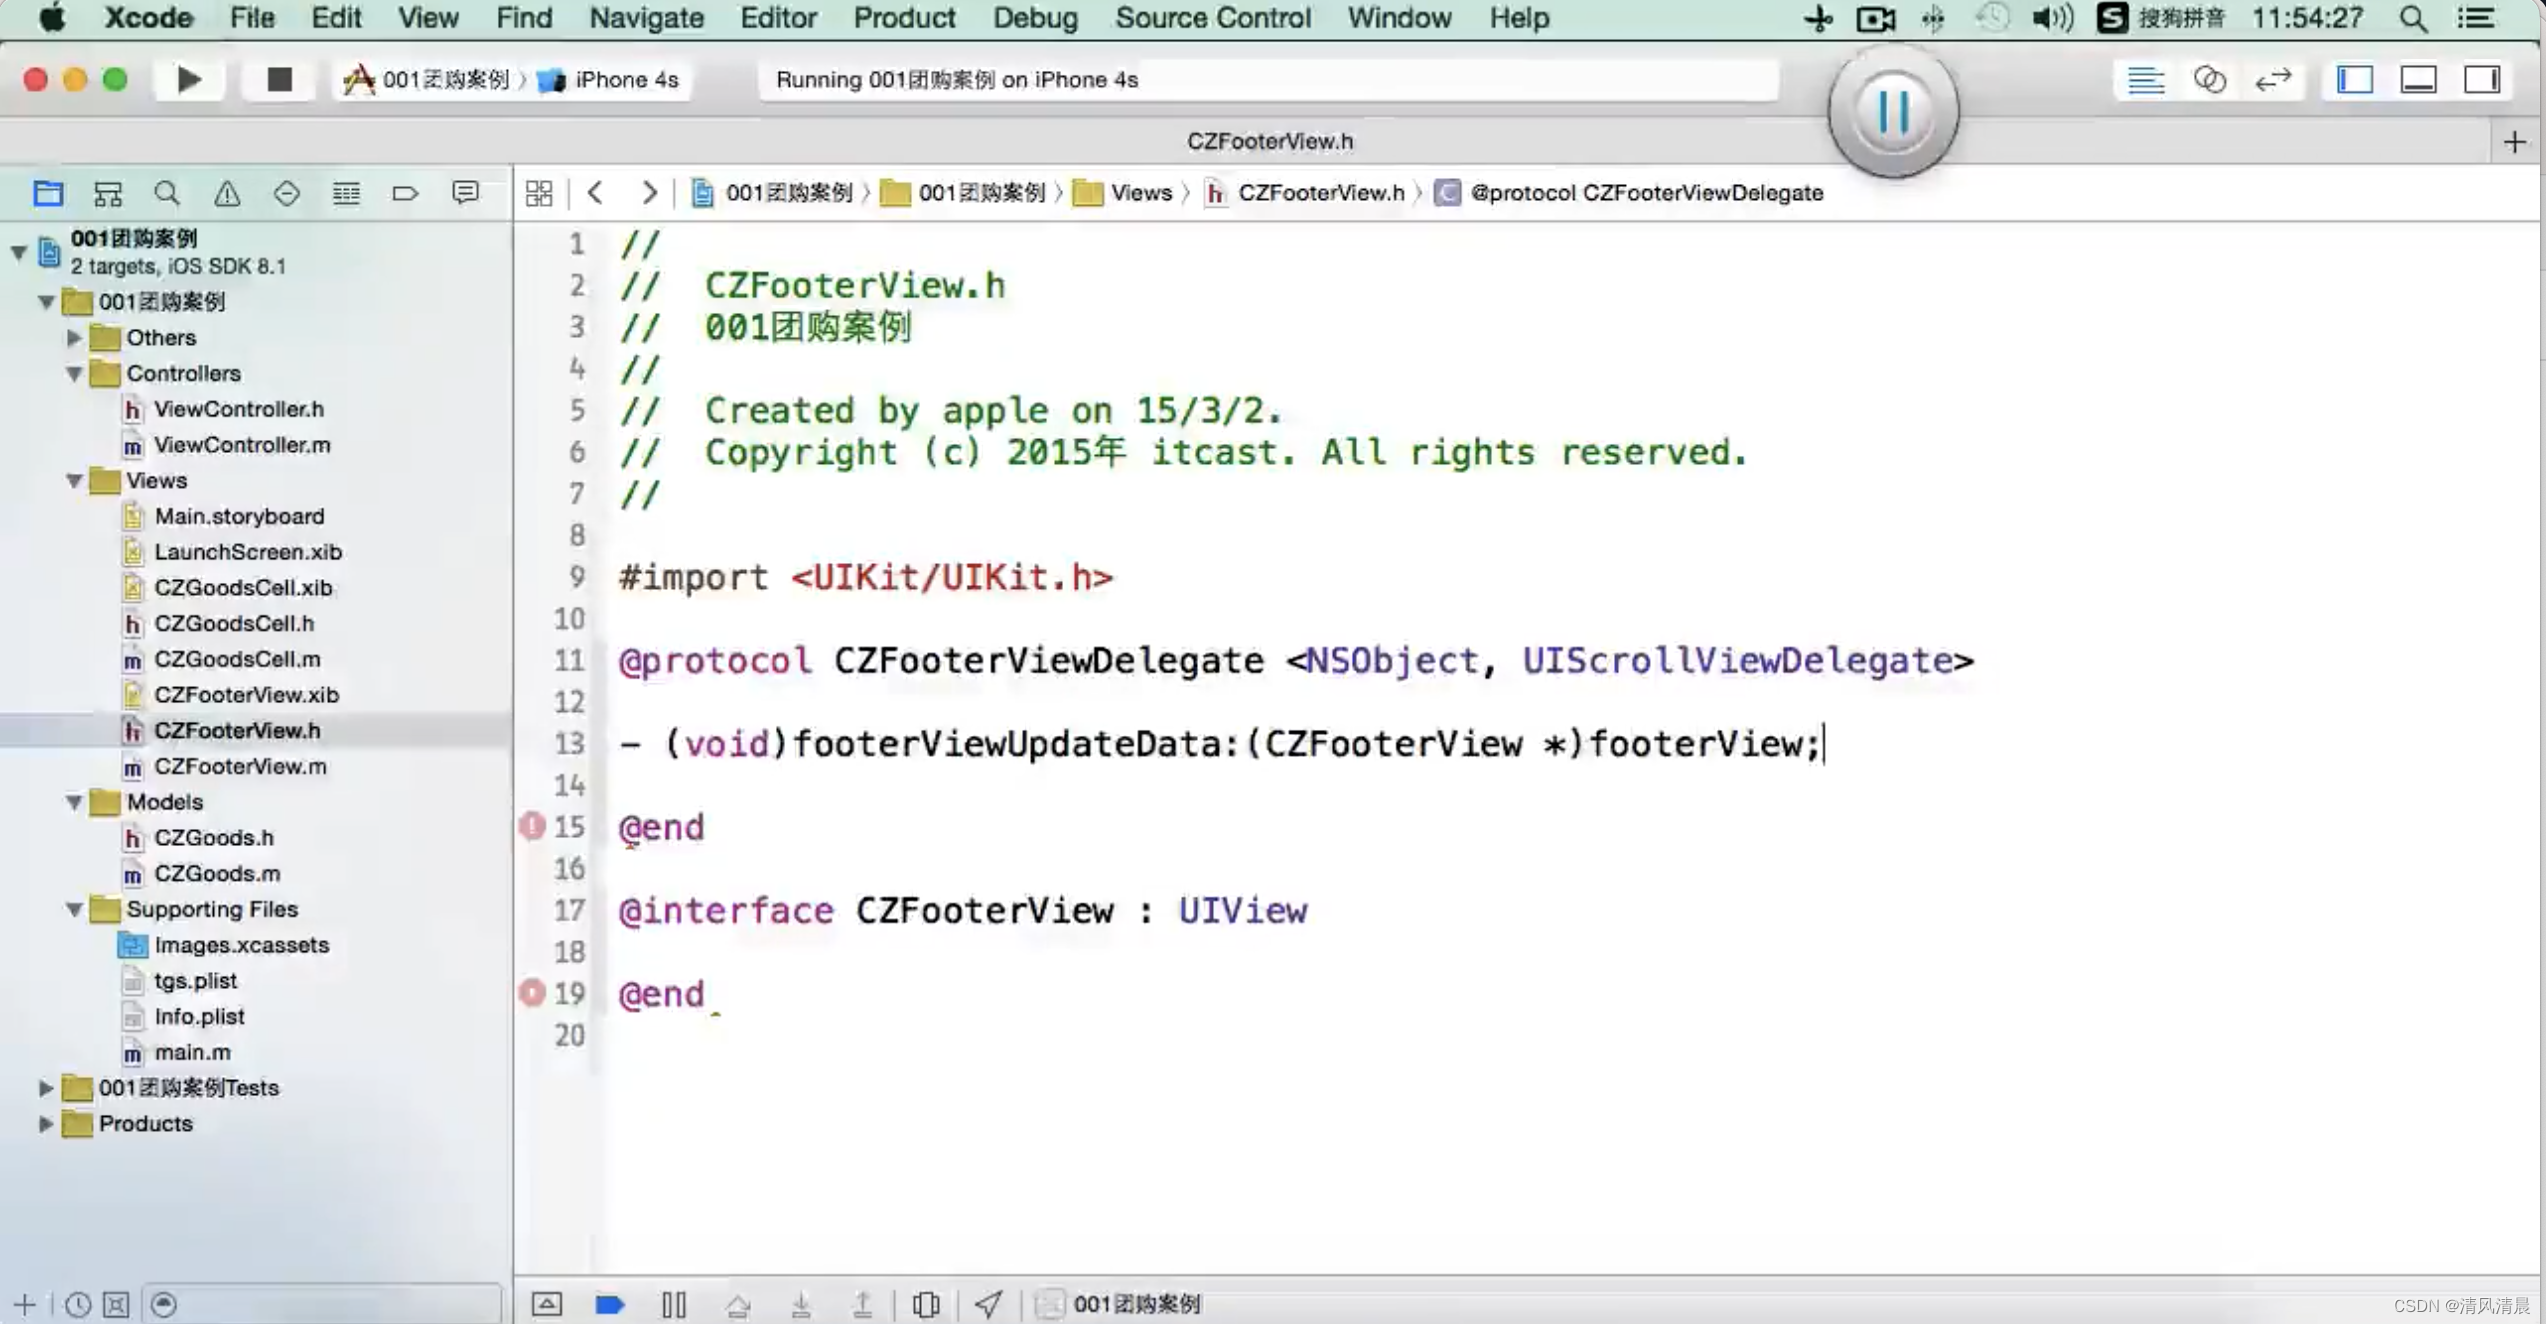Select CZGoodsCell.h file in navigator

click(x=234, y=622)
